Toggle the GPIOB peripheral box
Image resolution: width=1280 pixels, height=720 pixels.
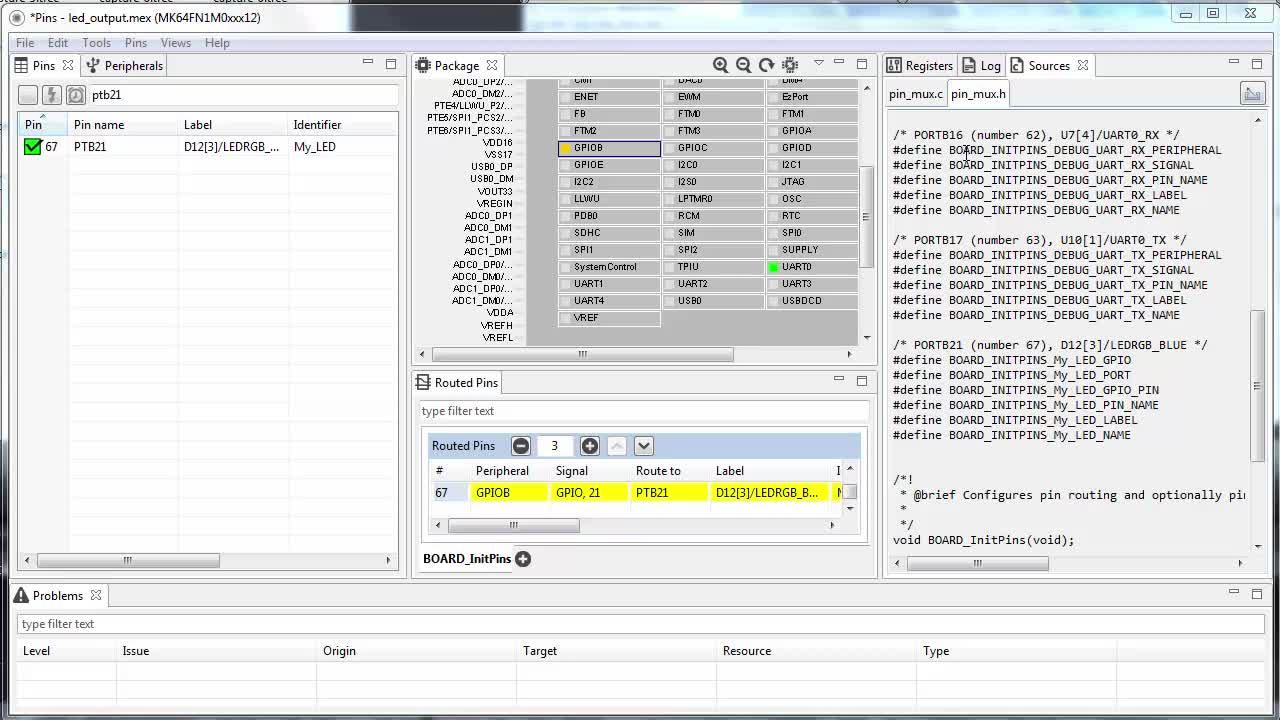(x=566, y=148)
